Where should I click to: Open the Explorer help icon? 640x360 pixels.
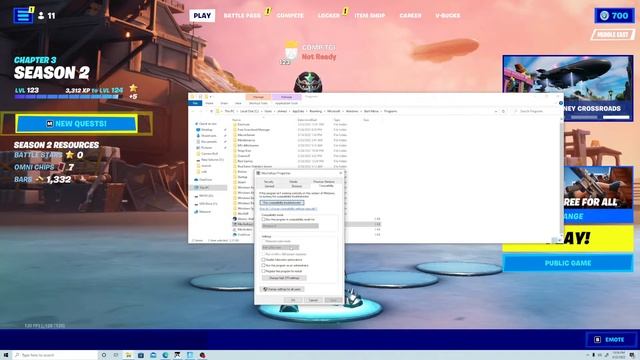pyautogui.click(x=561, y=103)
